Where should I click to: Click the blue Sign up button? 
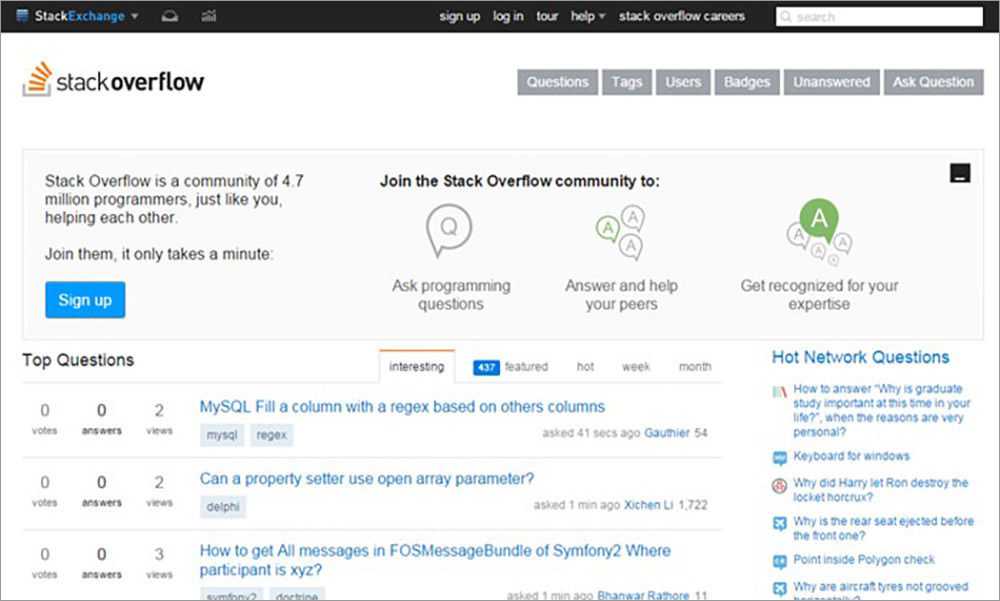click(85, 300)
